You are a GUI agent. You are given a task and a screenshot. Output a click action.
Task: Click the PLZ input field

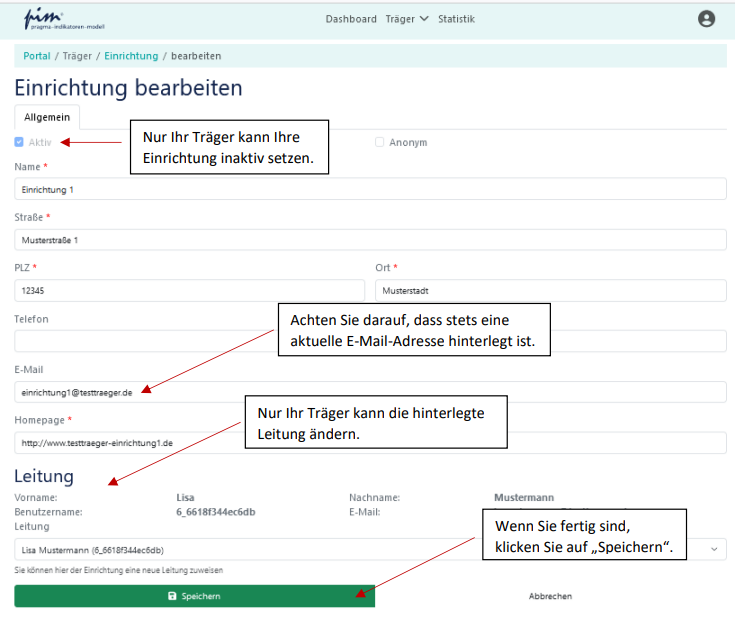pos(189,291)
